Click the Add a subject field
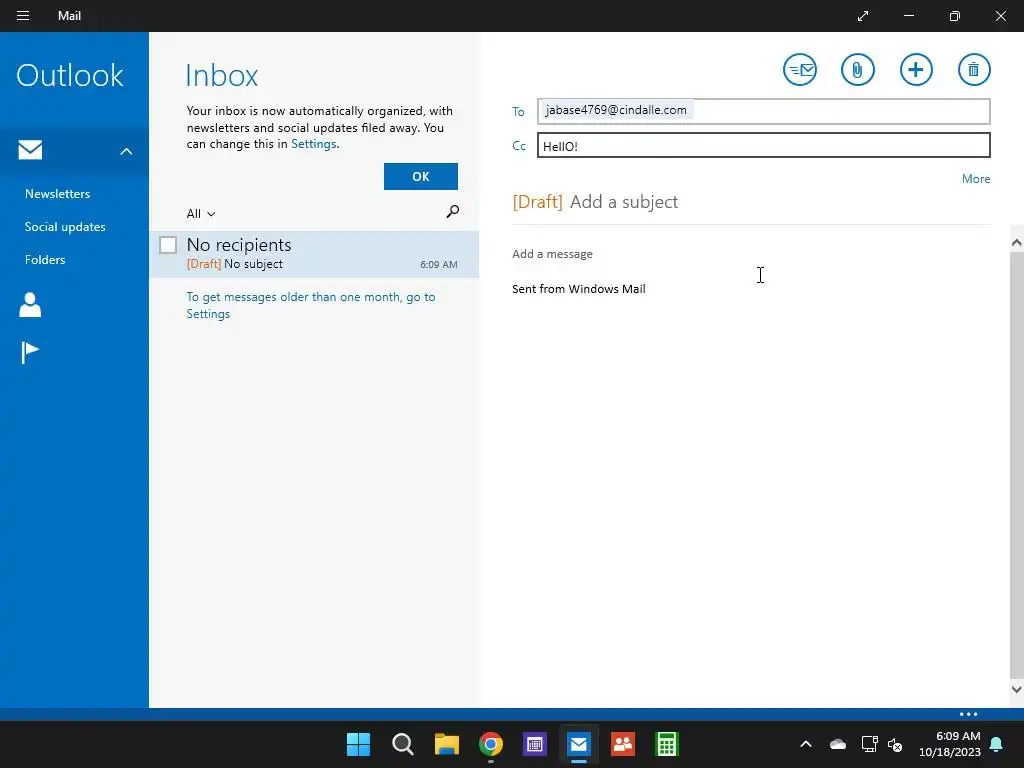This screenshot has width=1024, height=768. pyautogui.click(x=624, y=202)
